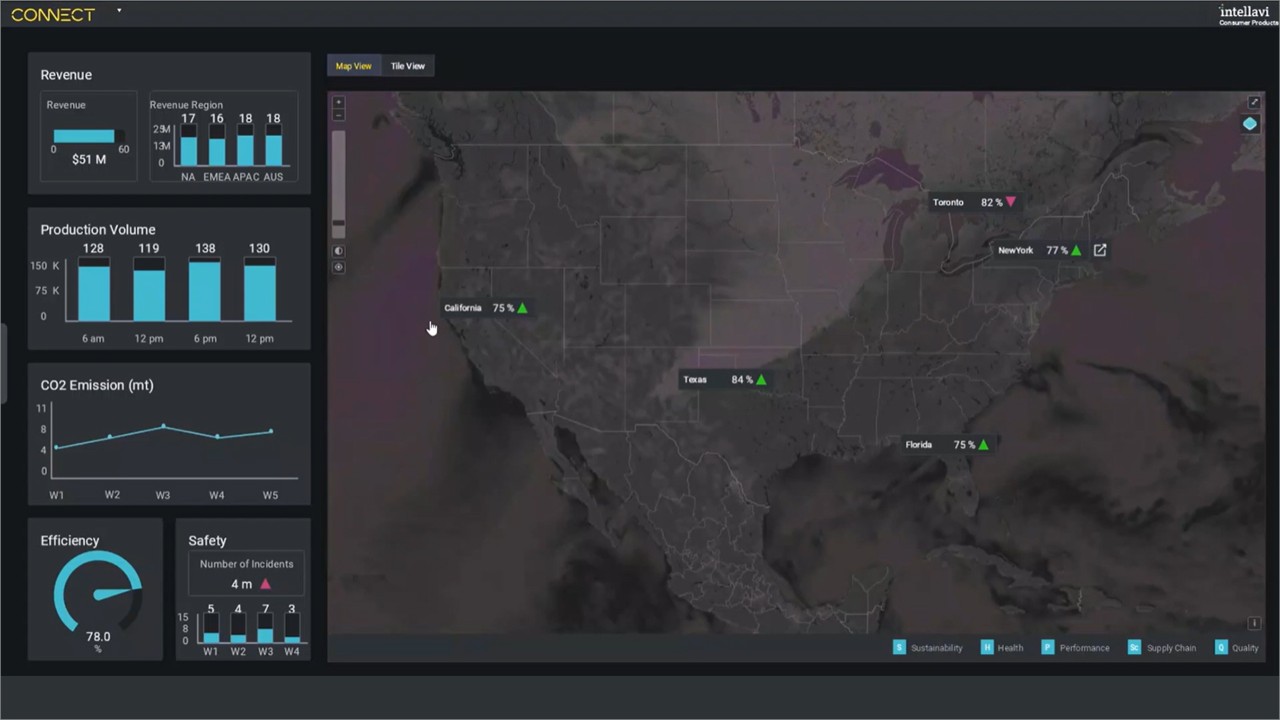Screen dimensions: 1280x720
Task: Toggle the Supply Chain legend filter
Action: pos(1134,648)
